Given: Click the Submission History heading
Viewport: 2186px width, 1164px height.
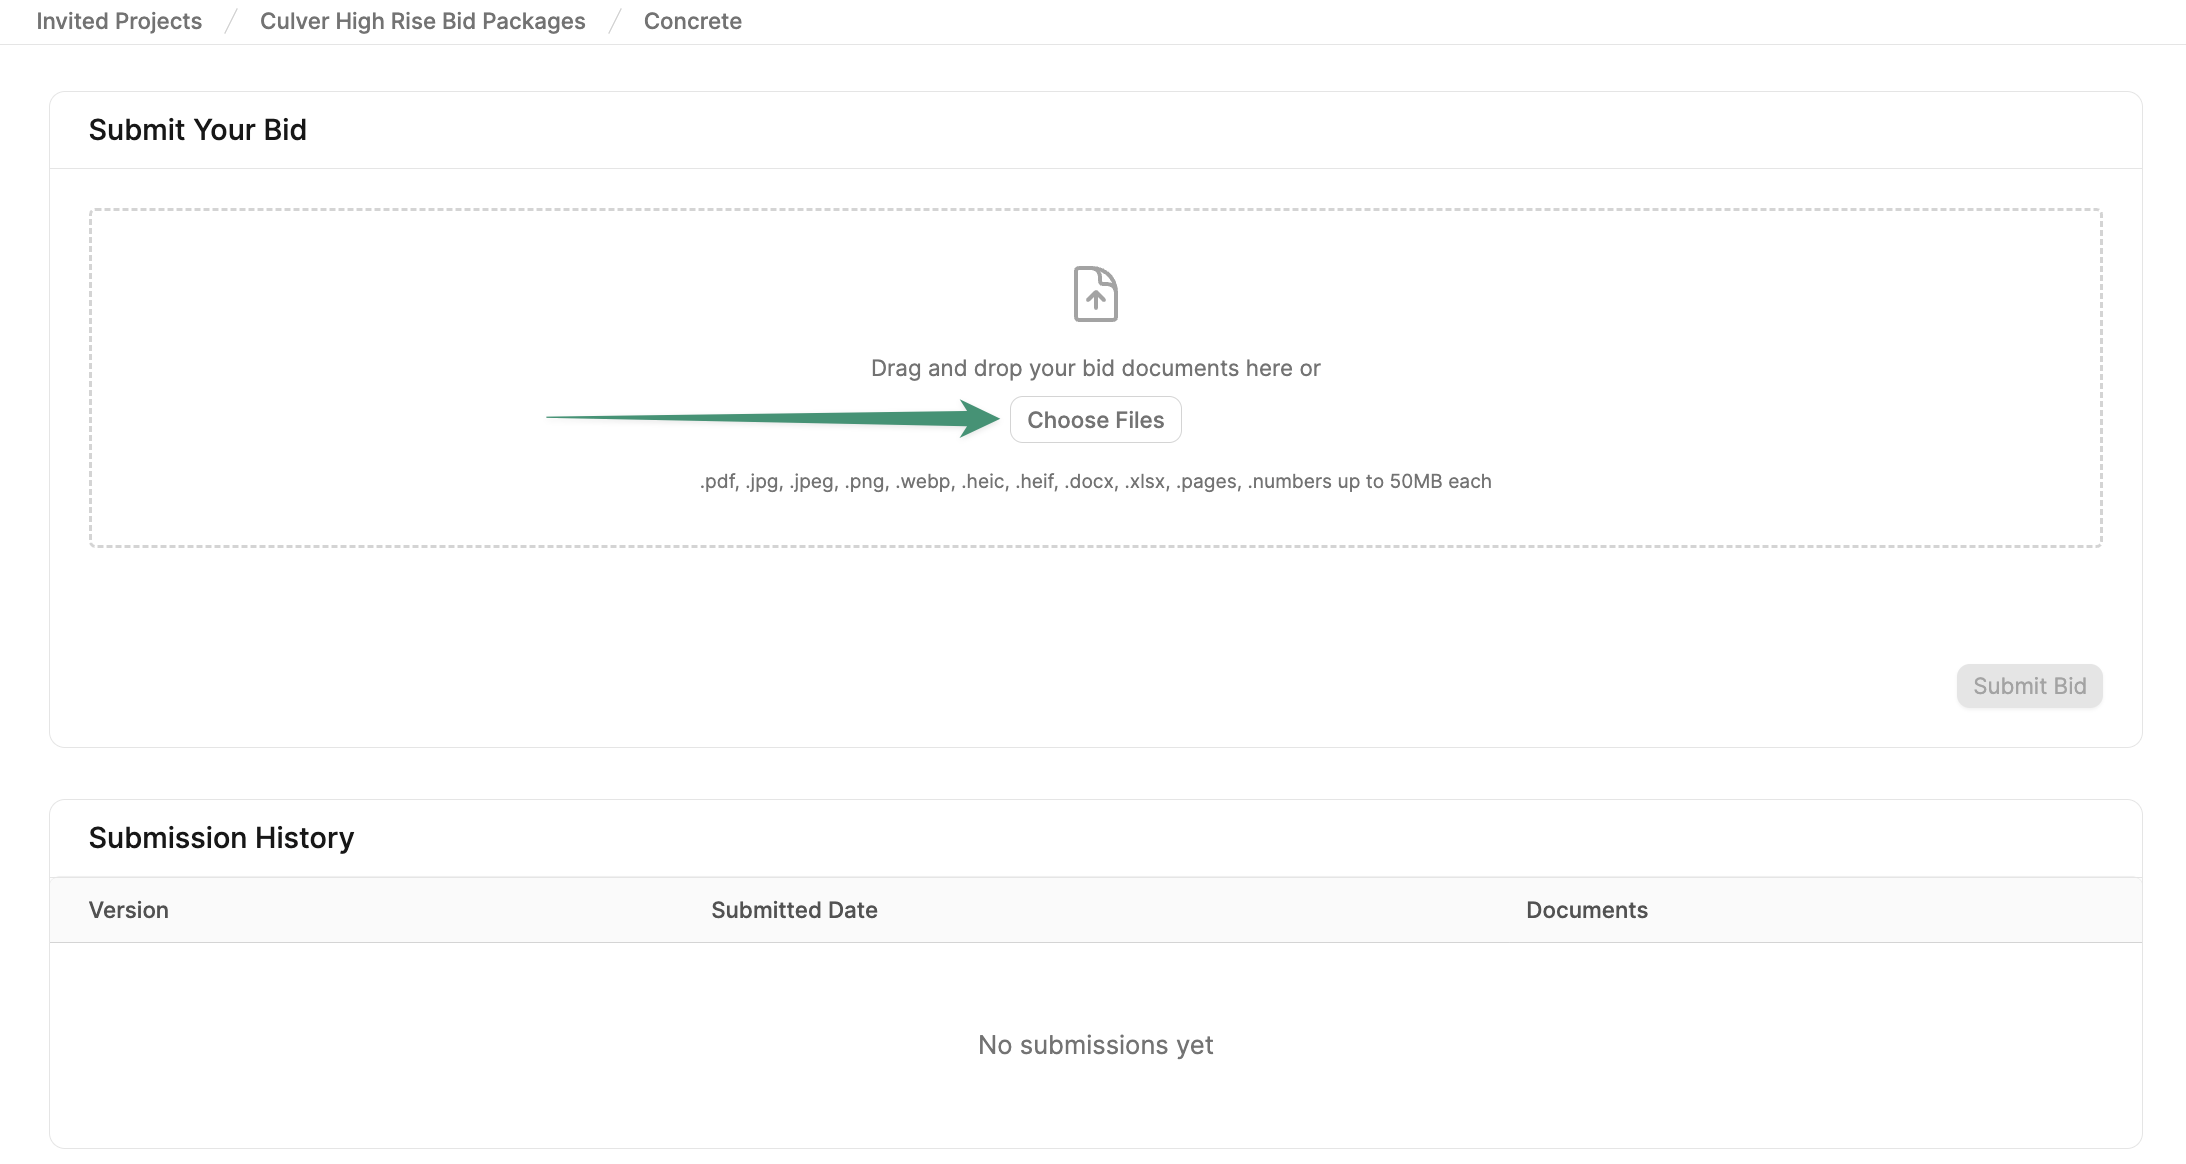Looking at the screenshot, I should click(x=221, y=838).
